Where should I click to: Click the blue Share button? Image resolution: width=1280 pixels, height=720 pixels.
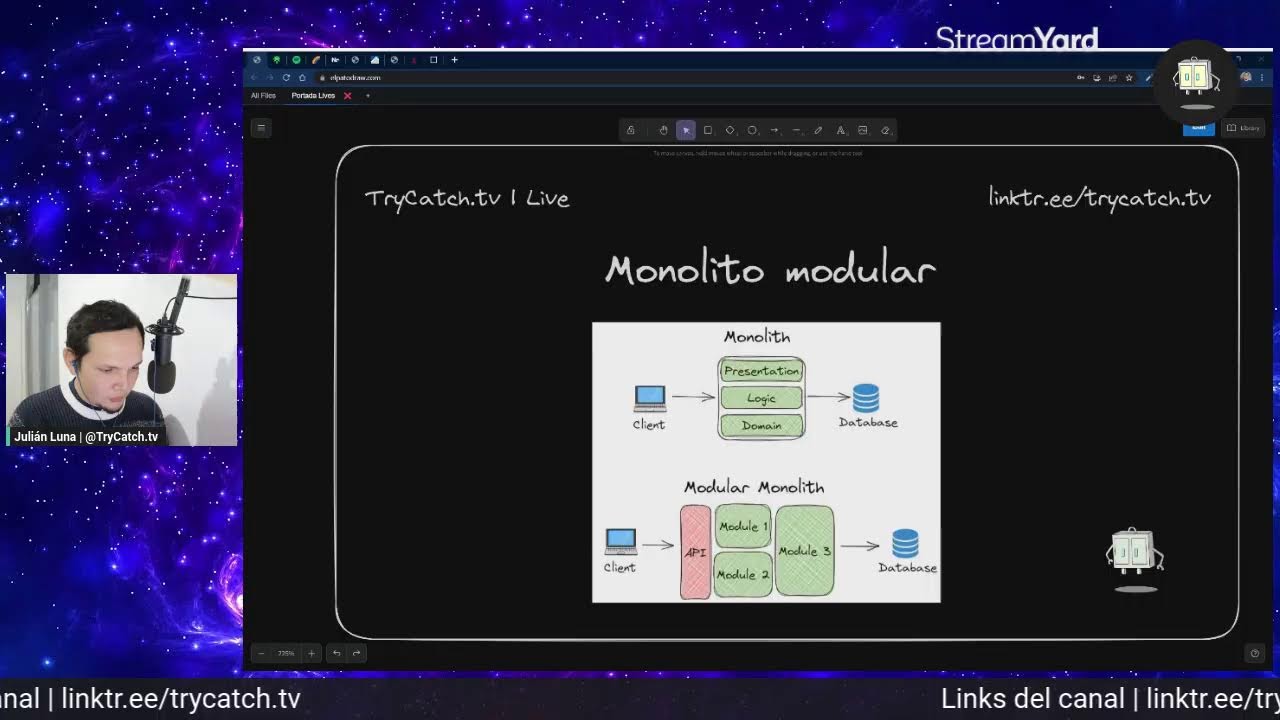(1199, 129)
